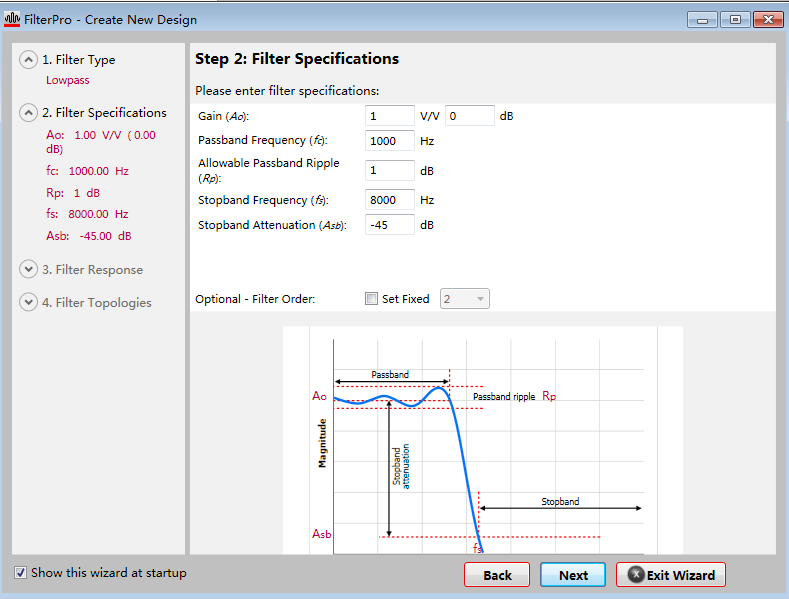
Task: Click the filter response diagram image
Action: [x=483, y=440]
